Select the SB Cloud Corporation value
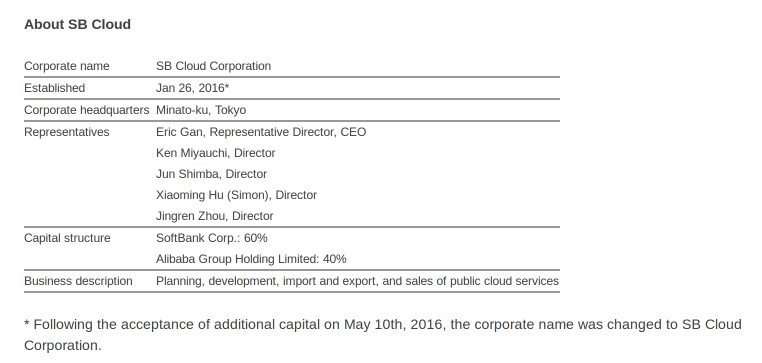762x363 pixels. (x=213, y=66)
